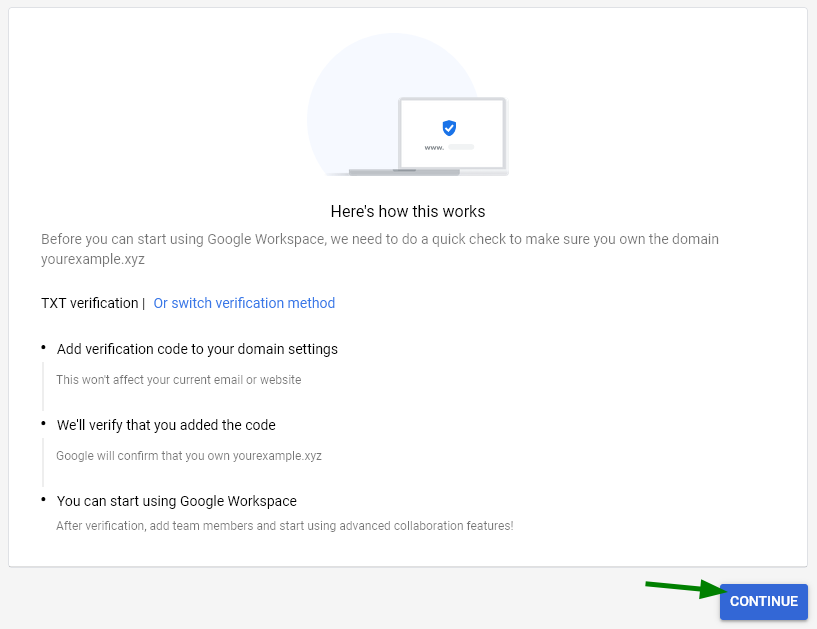Click the 'After verification, add team members' text
Image resolution: width=817 pixels, height=629 pixels.
(x=284, y=526)
